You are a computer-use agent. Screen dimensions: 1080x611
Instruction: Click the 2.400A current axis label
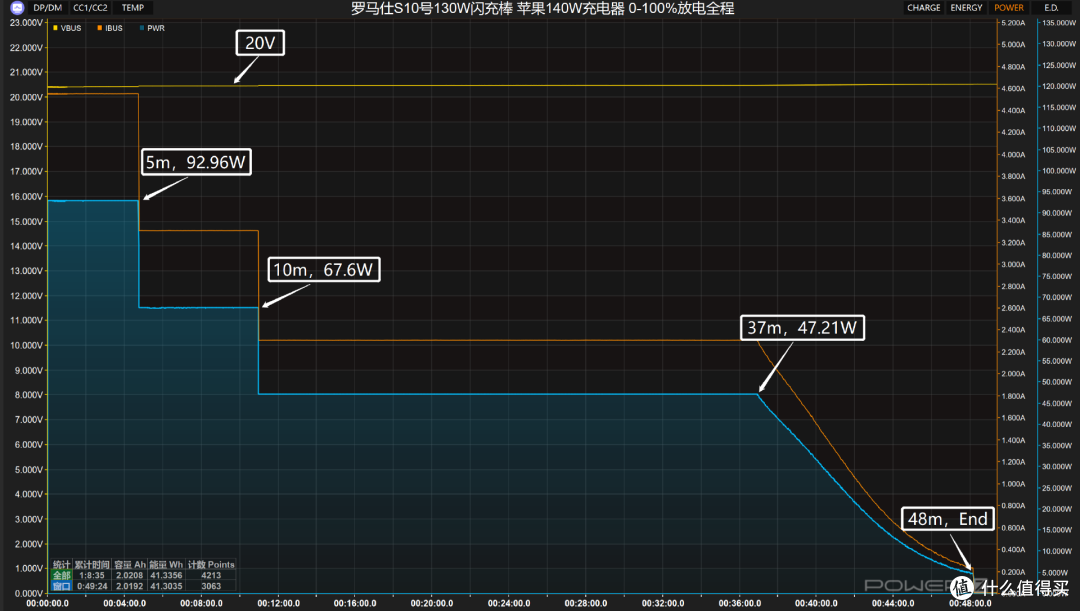1013,330
